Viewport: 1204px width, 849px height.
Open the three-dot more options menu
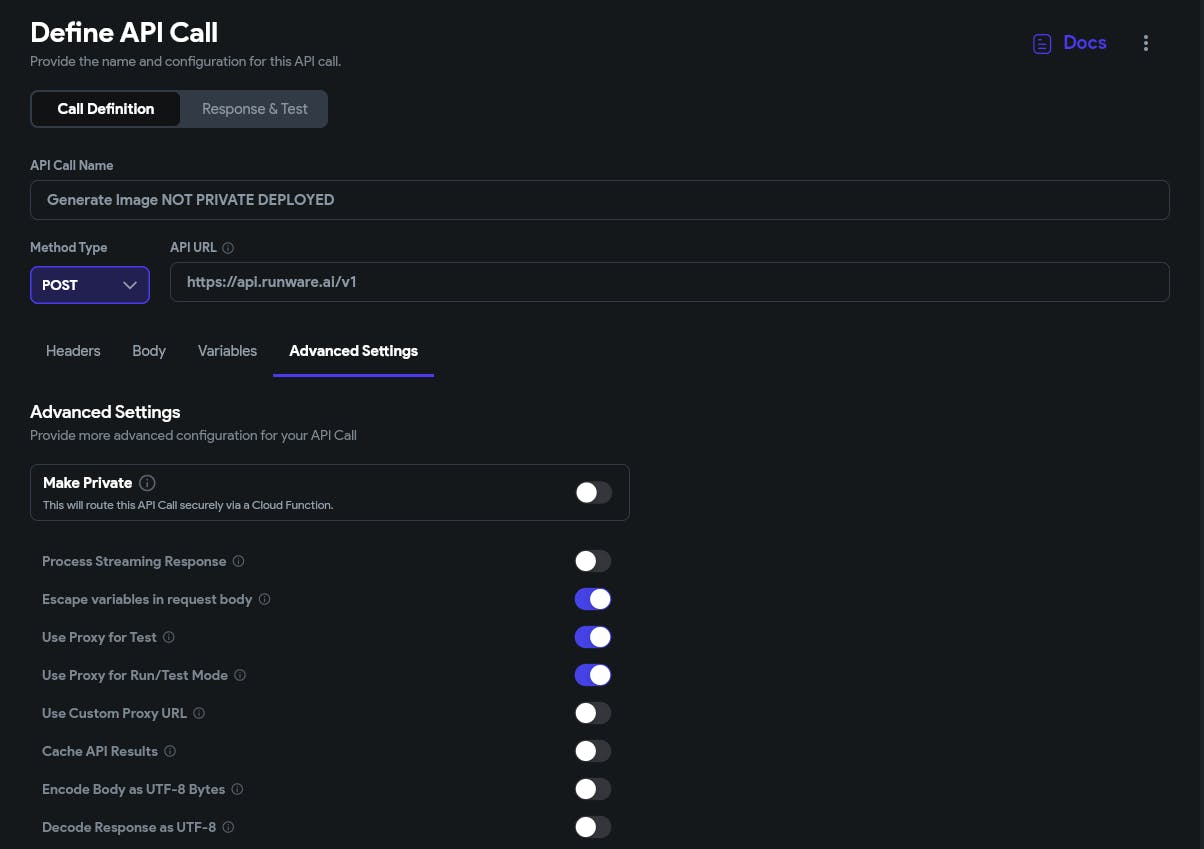1145,43
